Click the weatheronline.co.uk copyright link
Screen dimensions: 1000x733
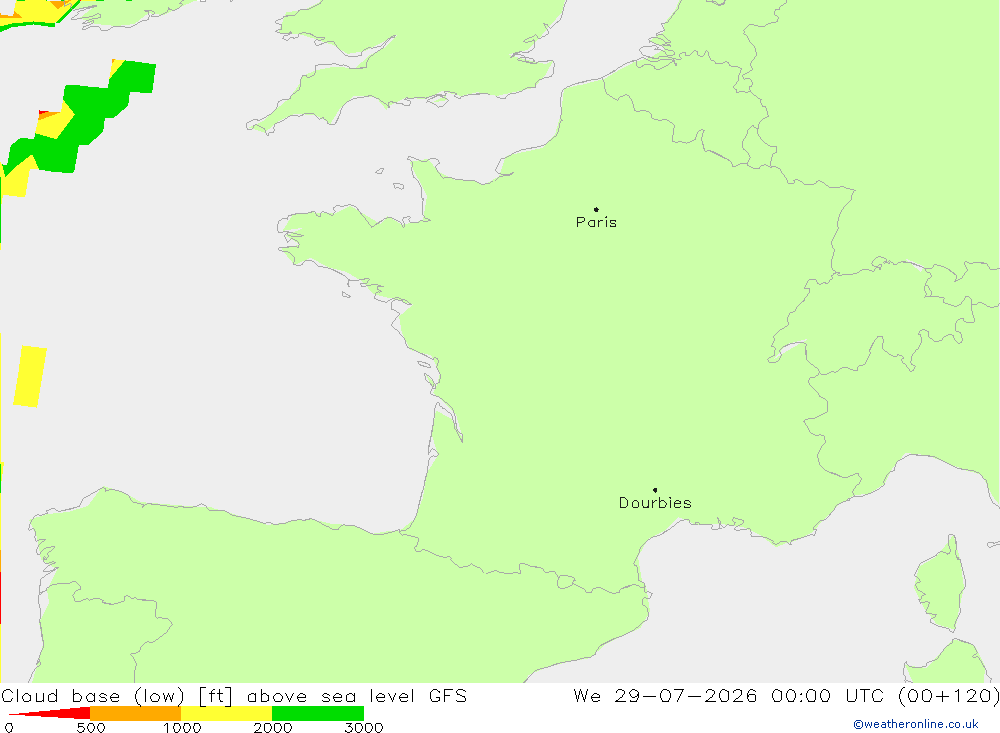click(916, 724)
